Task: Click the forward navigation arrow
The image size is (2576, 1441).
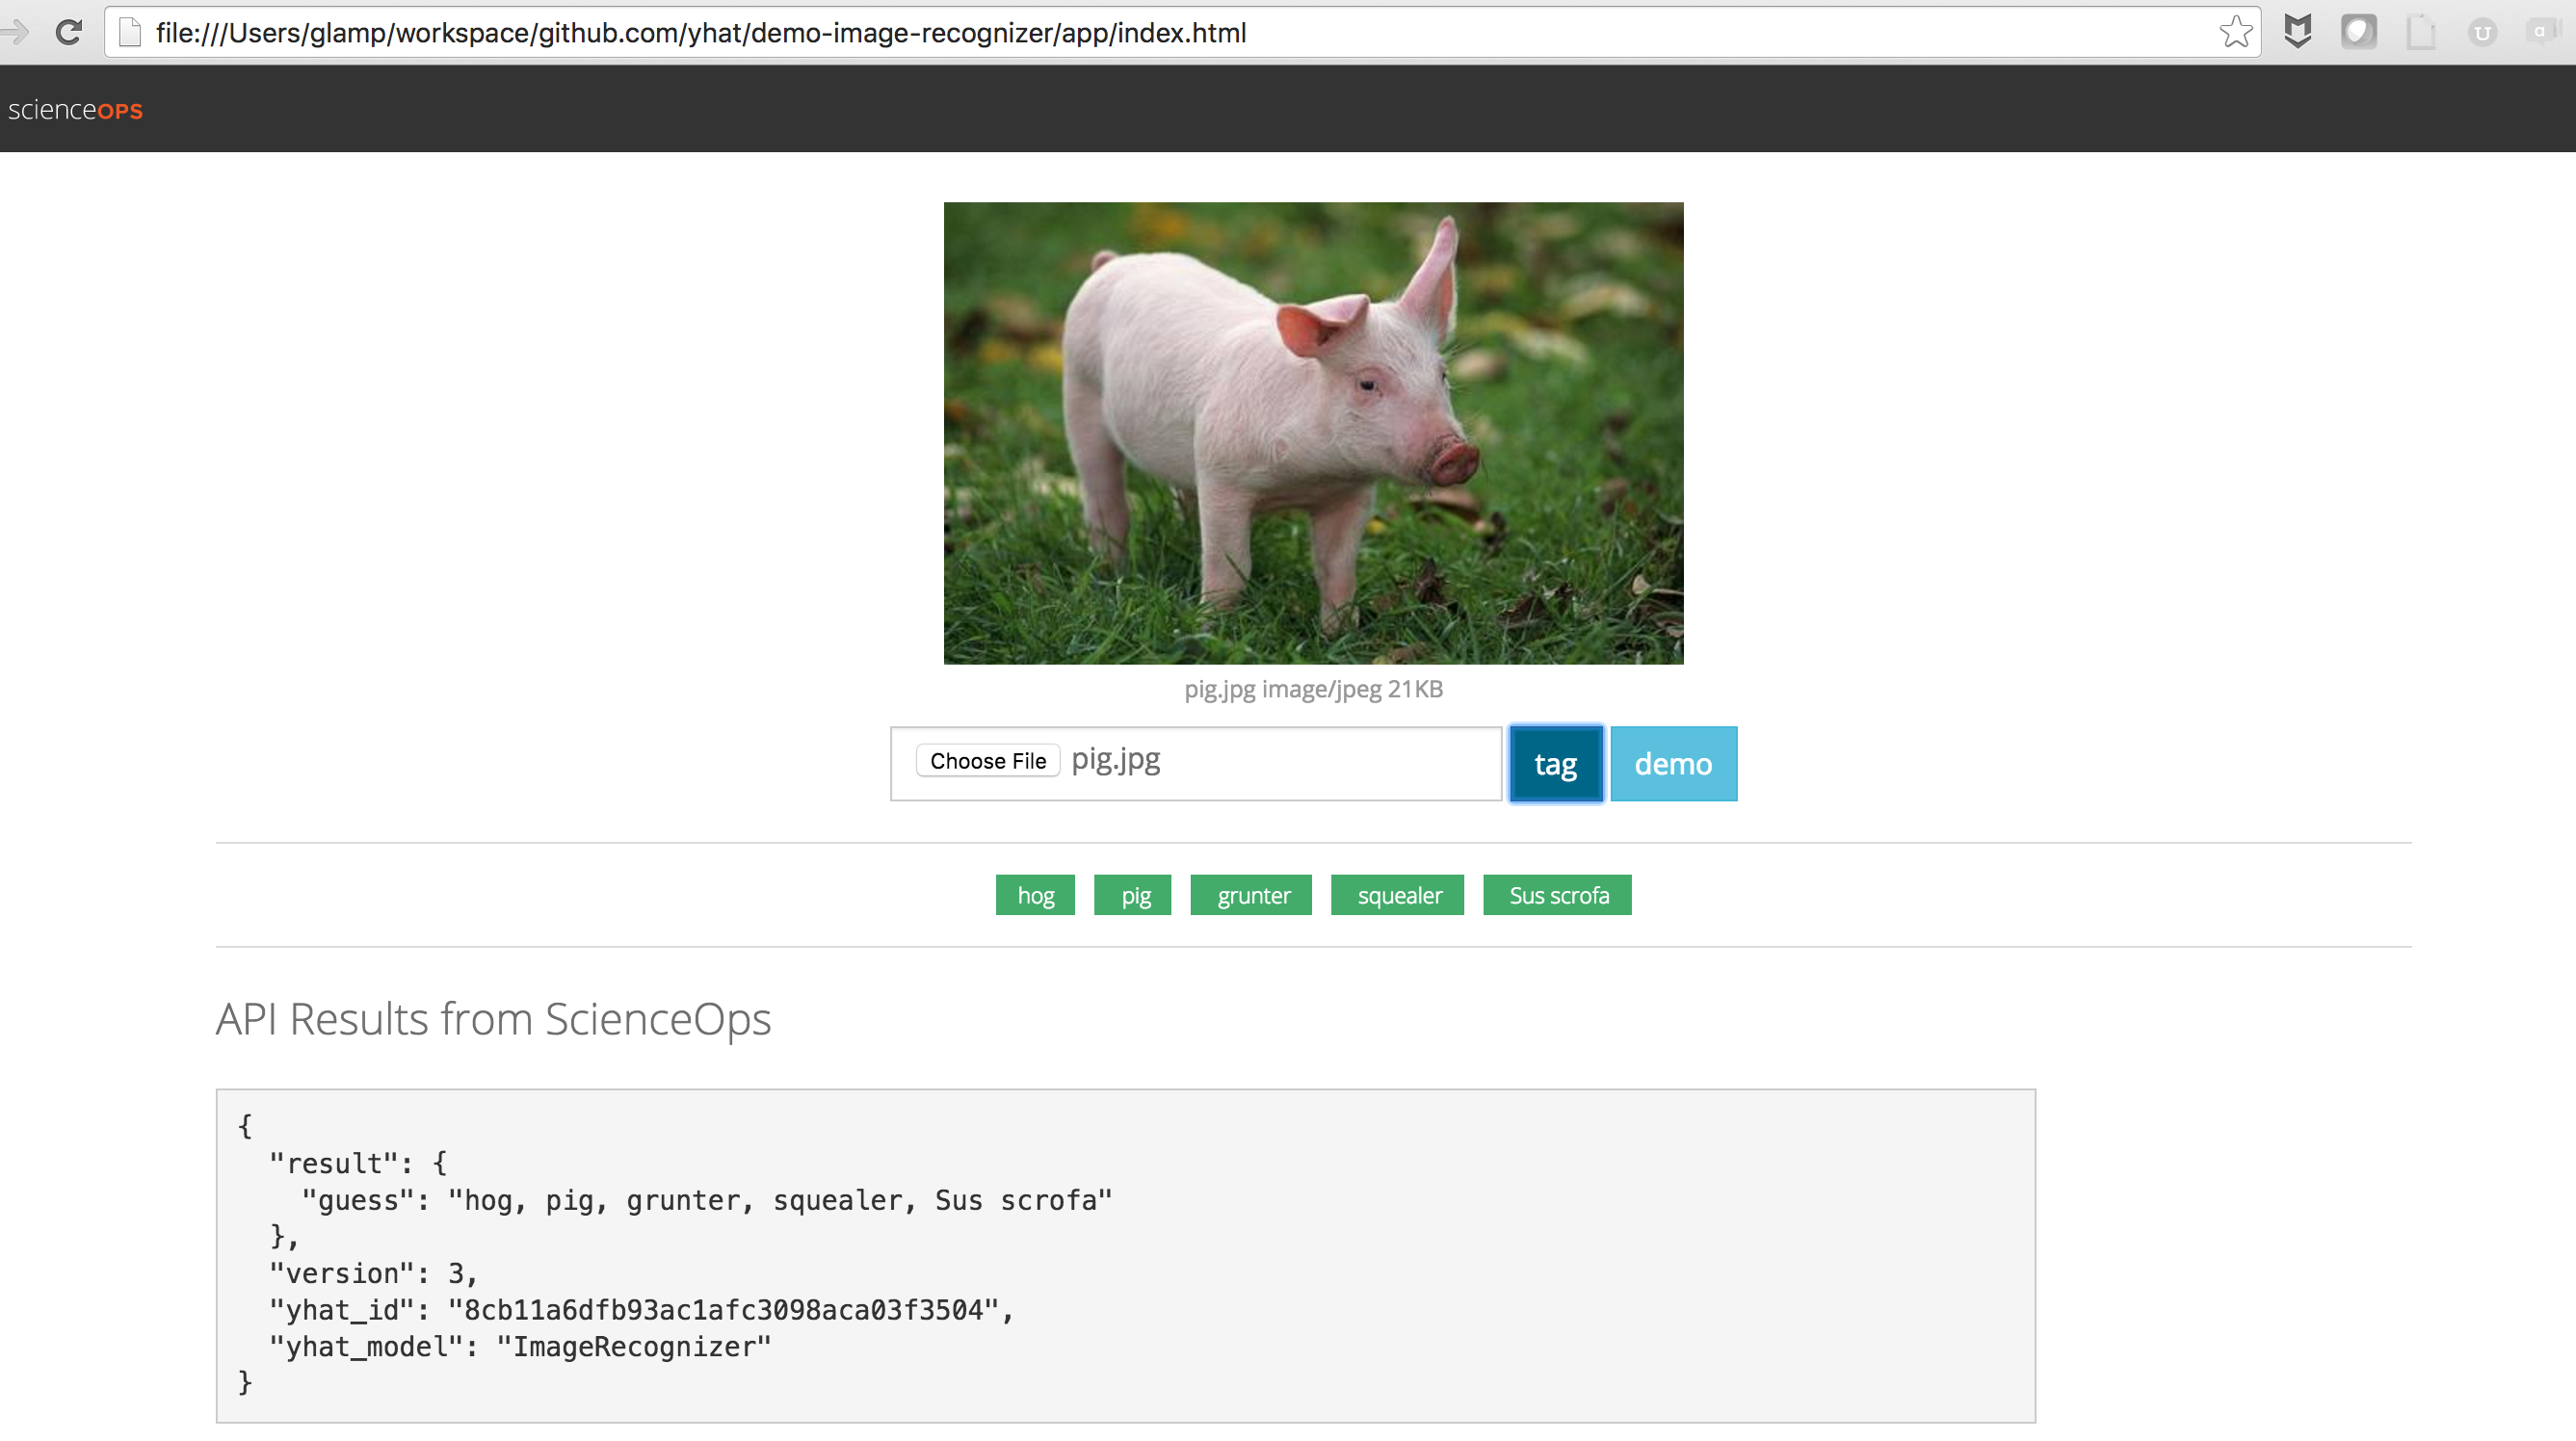Action: (x=14, y=32)
